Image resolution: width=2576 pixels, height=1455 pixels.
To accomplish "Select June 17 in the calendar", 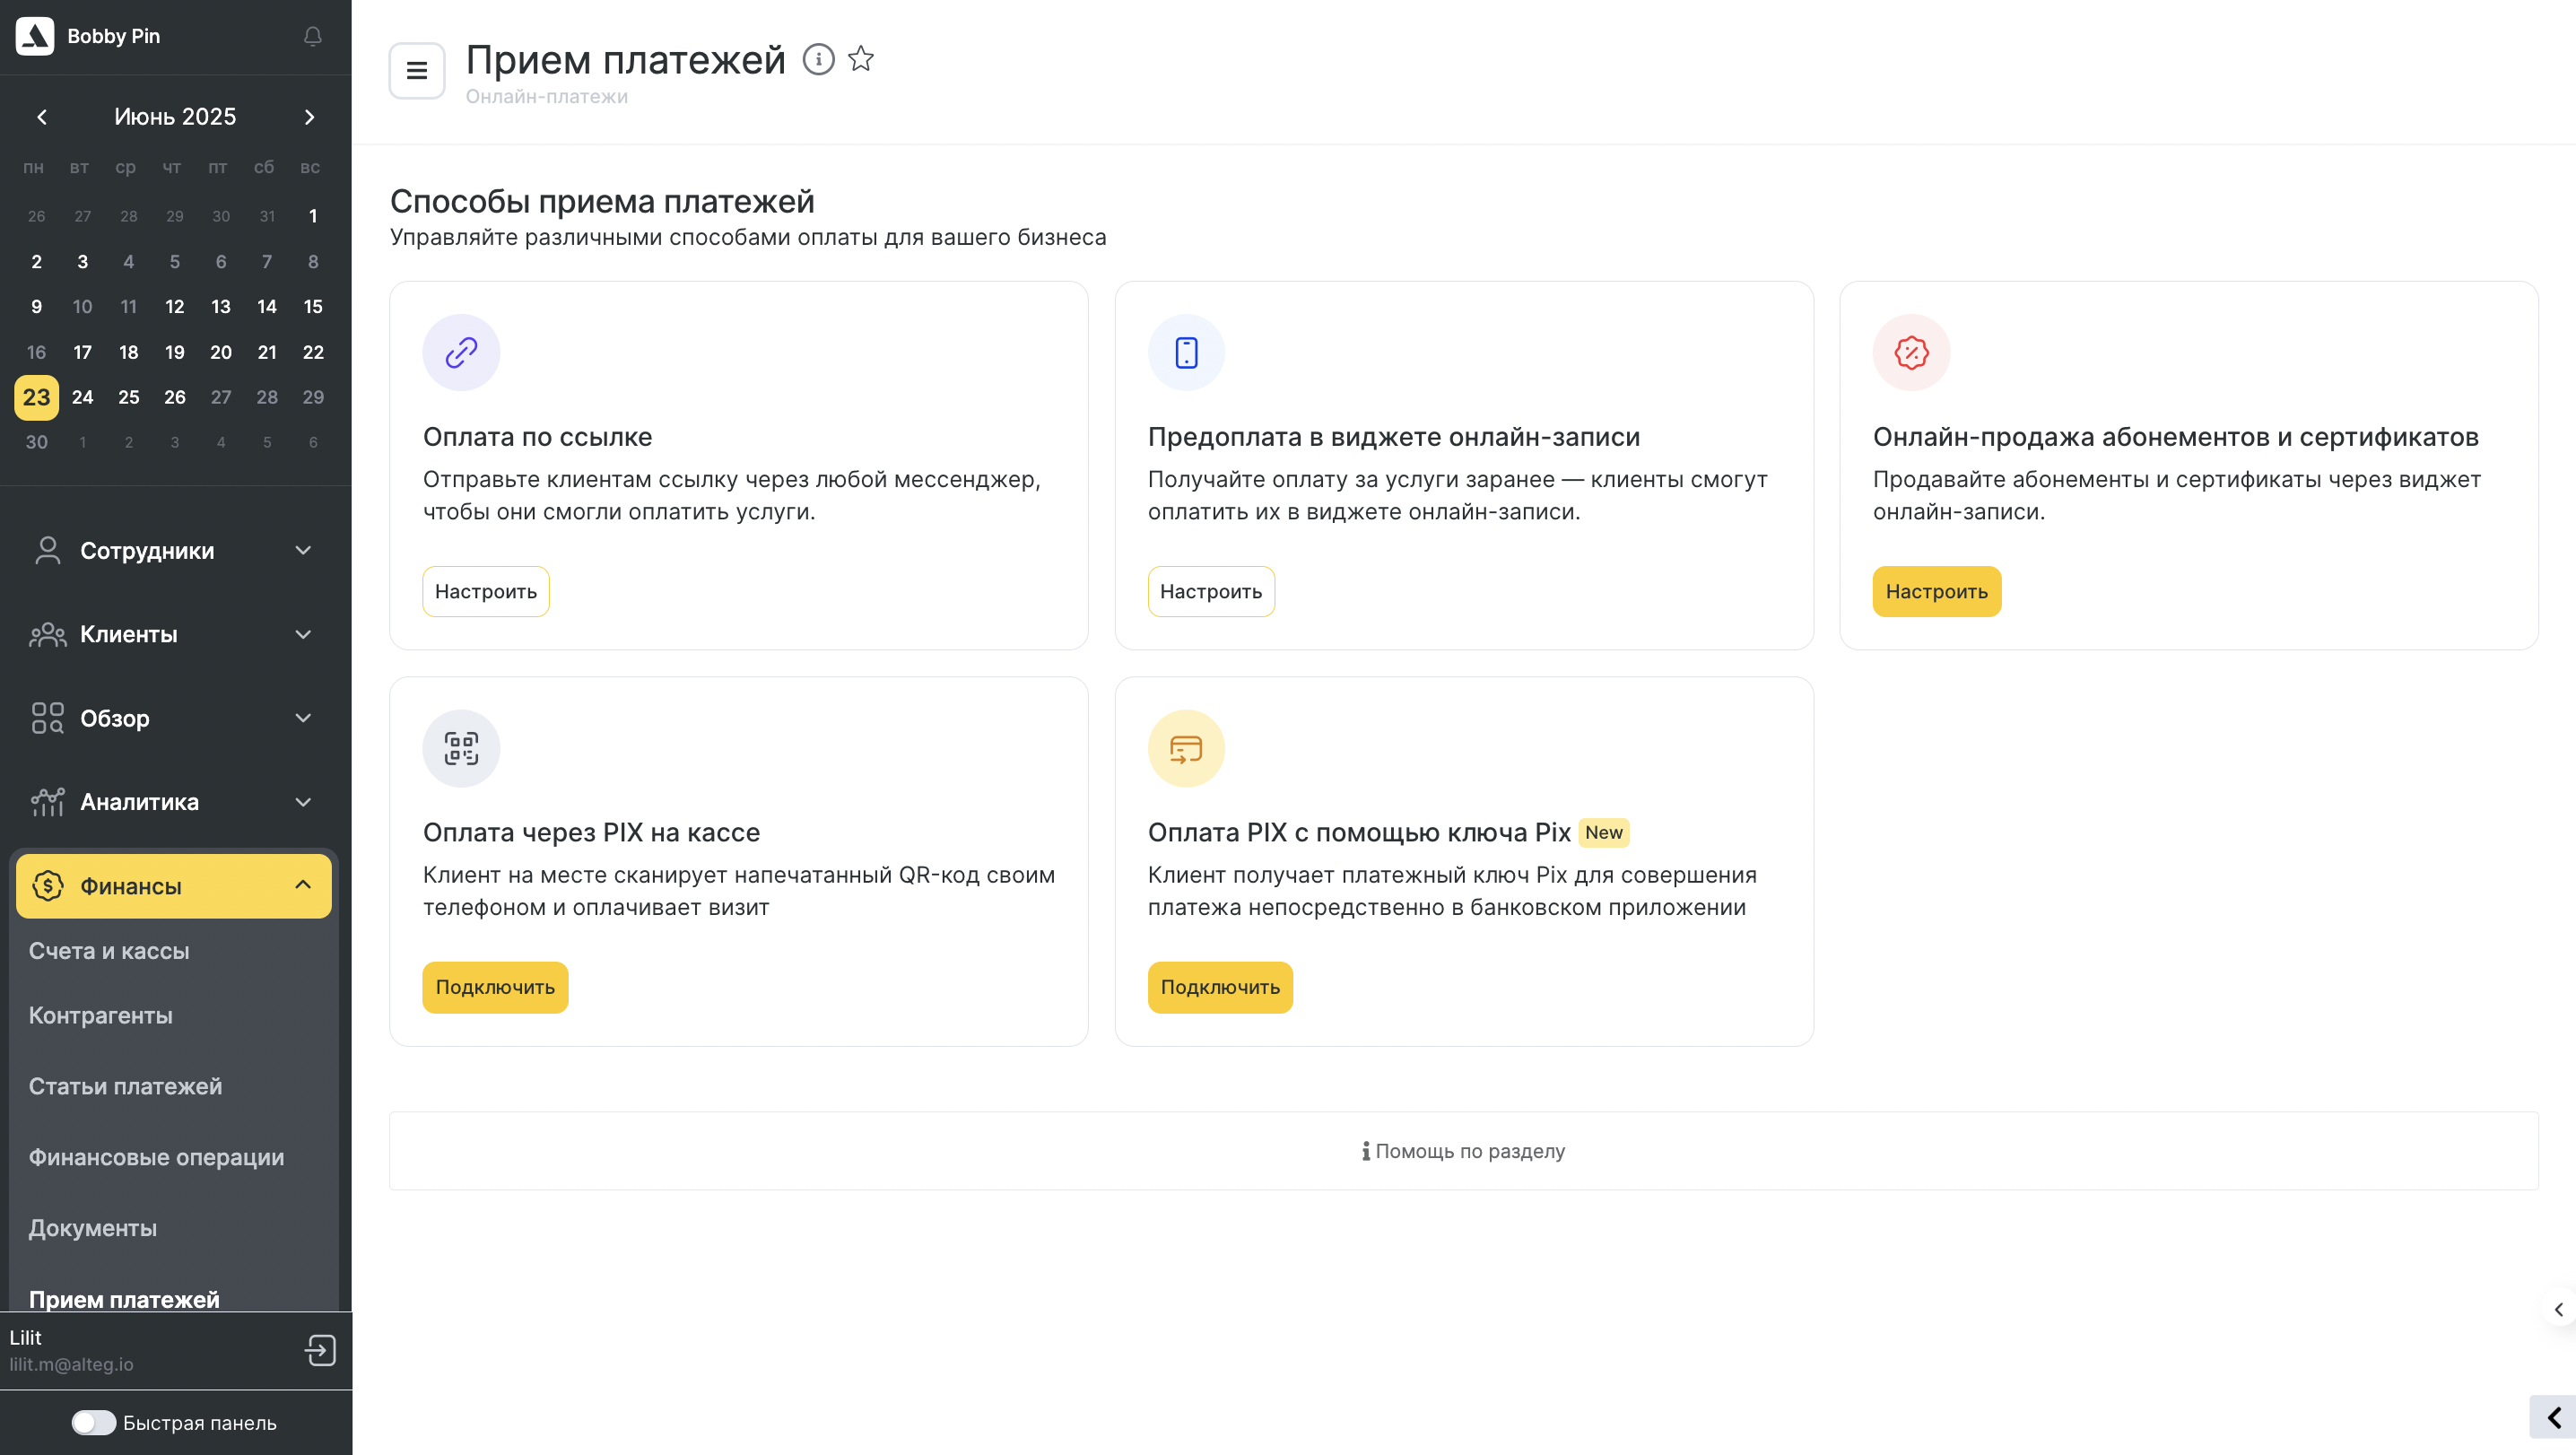I will (83, 352).
